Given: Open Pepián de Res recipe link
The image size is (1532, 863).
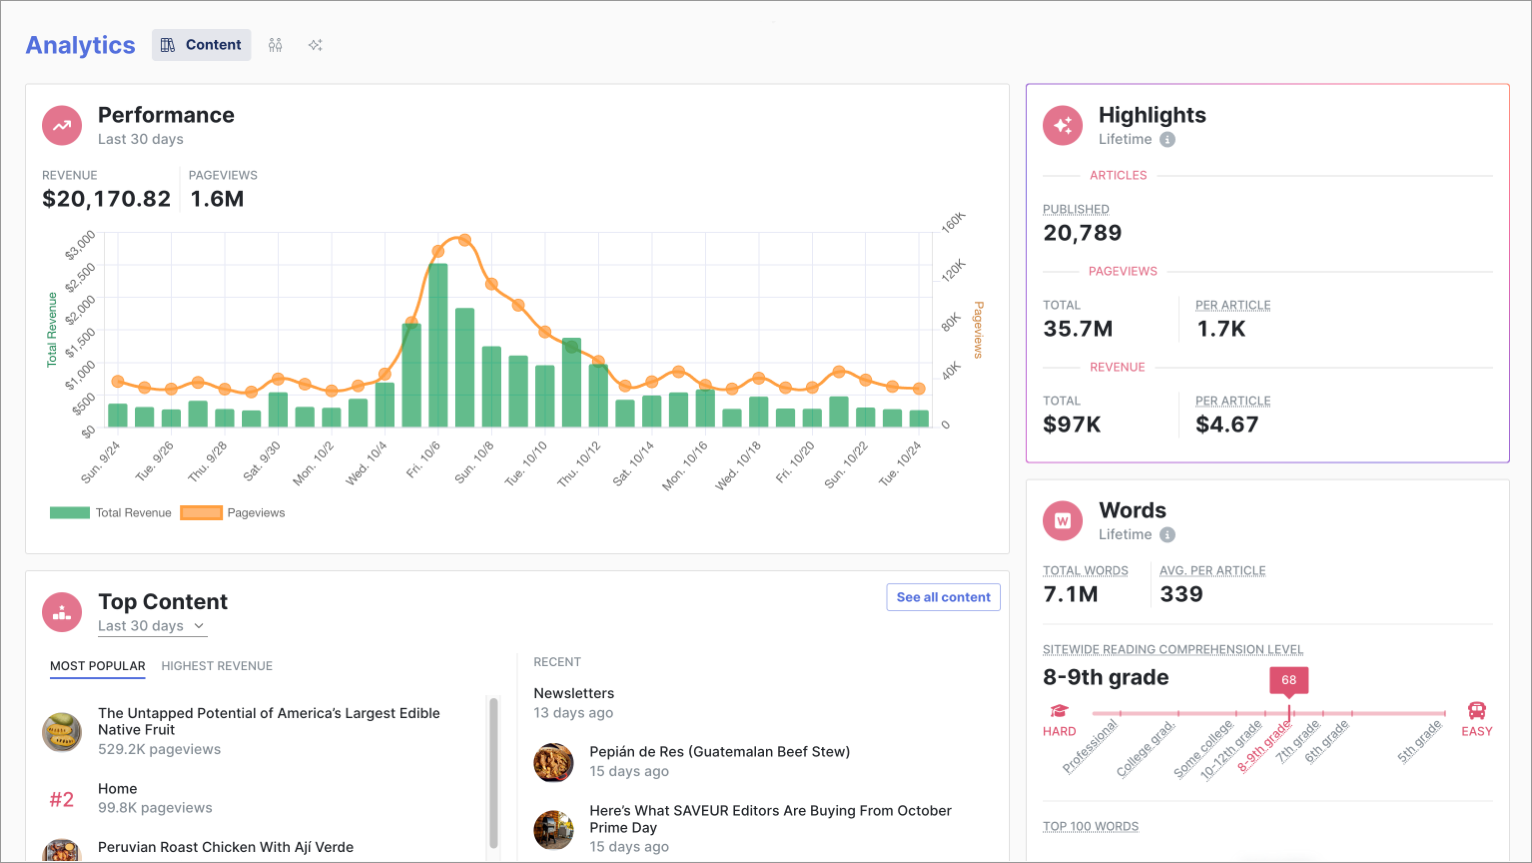Looking at the screenshot, I should pyautogui.click(x=720, y=752).
